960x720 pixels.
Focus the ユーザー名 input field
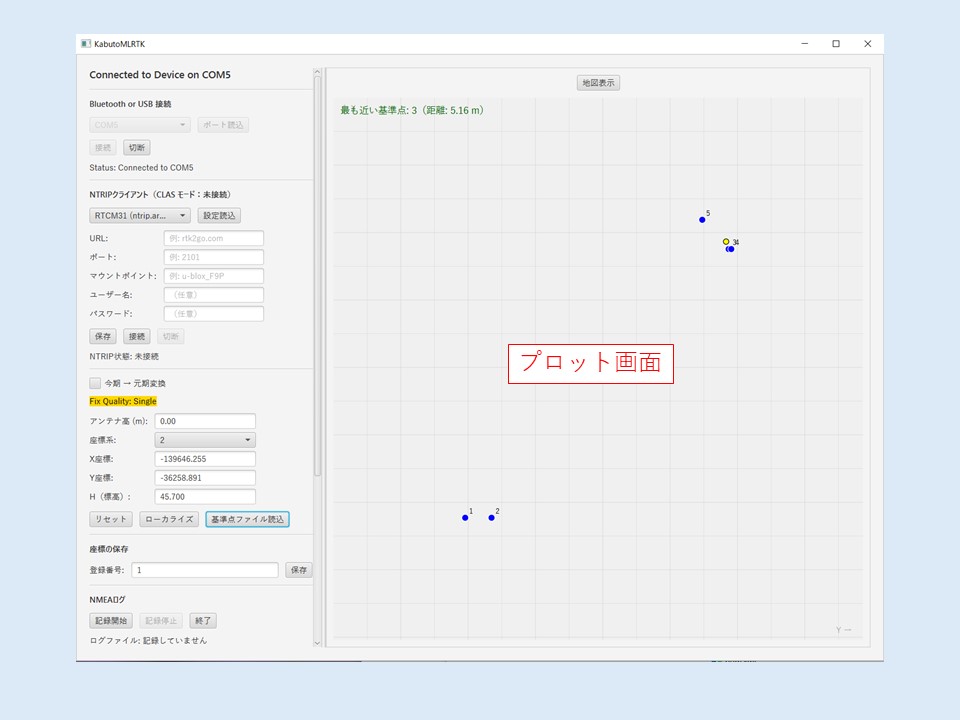pos(214,295)
